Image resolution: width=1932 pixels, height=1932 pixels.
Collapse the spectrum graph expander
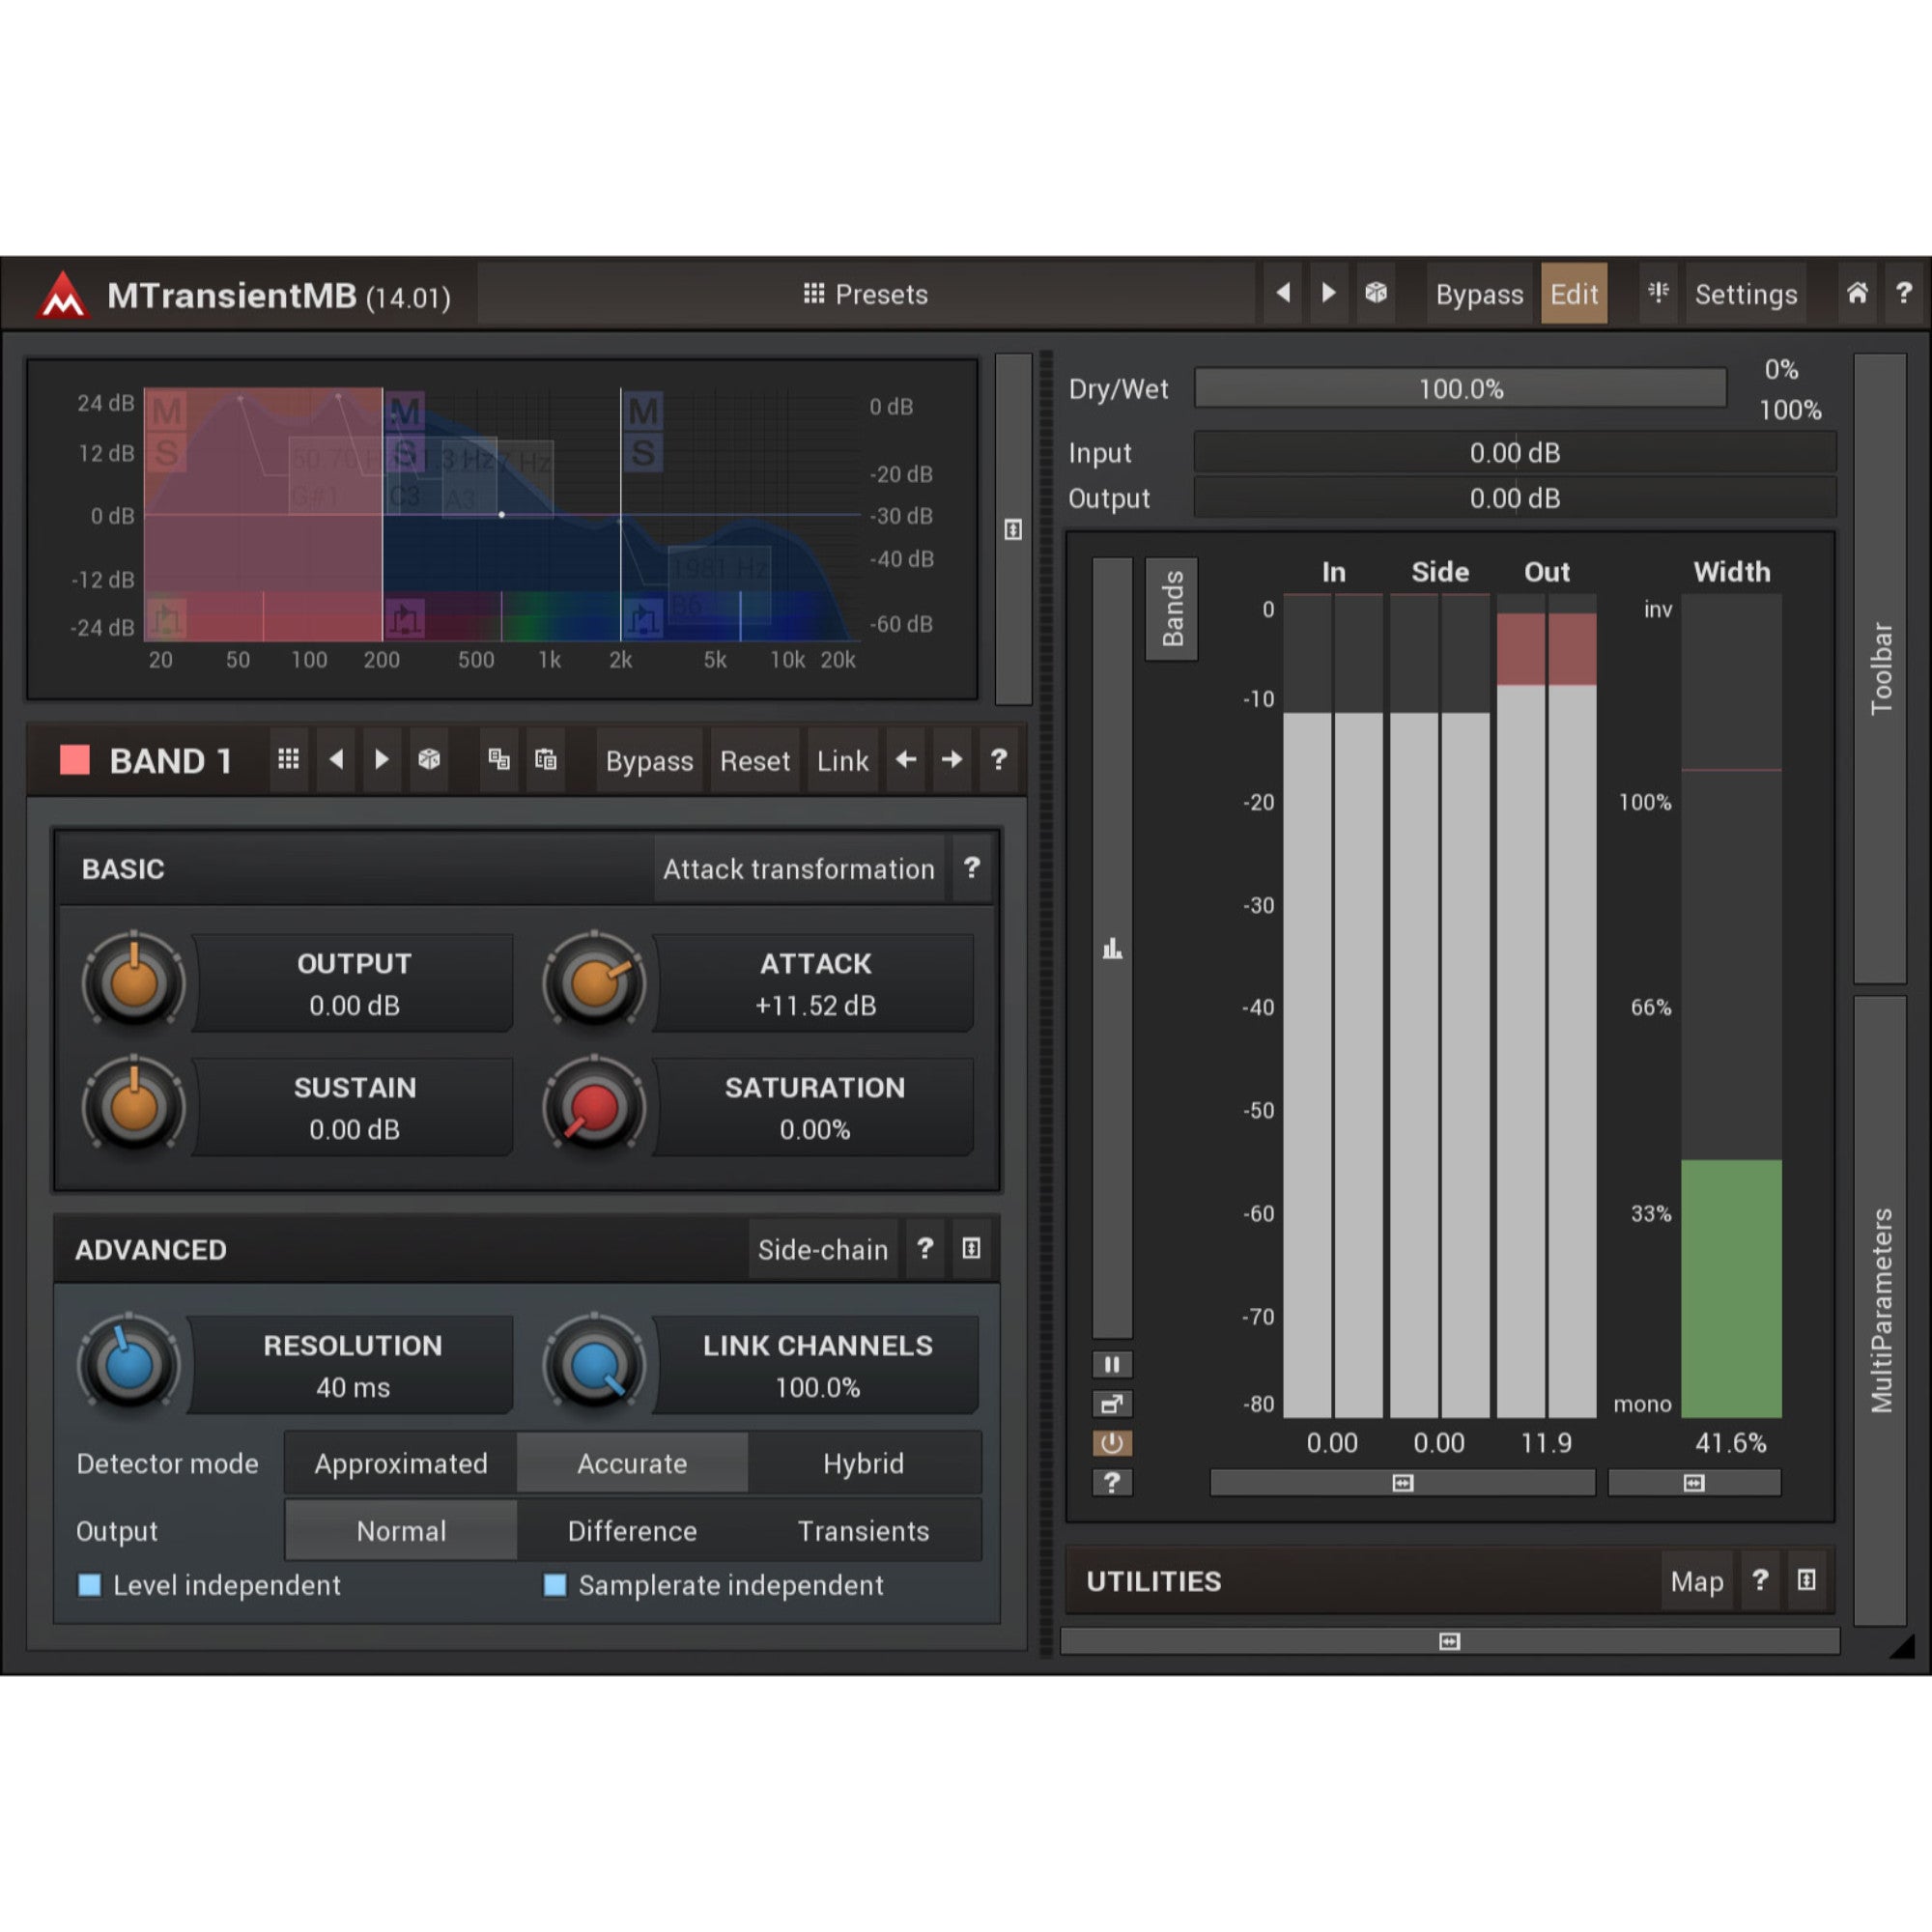click(x=1013, y=529)
